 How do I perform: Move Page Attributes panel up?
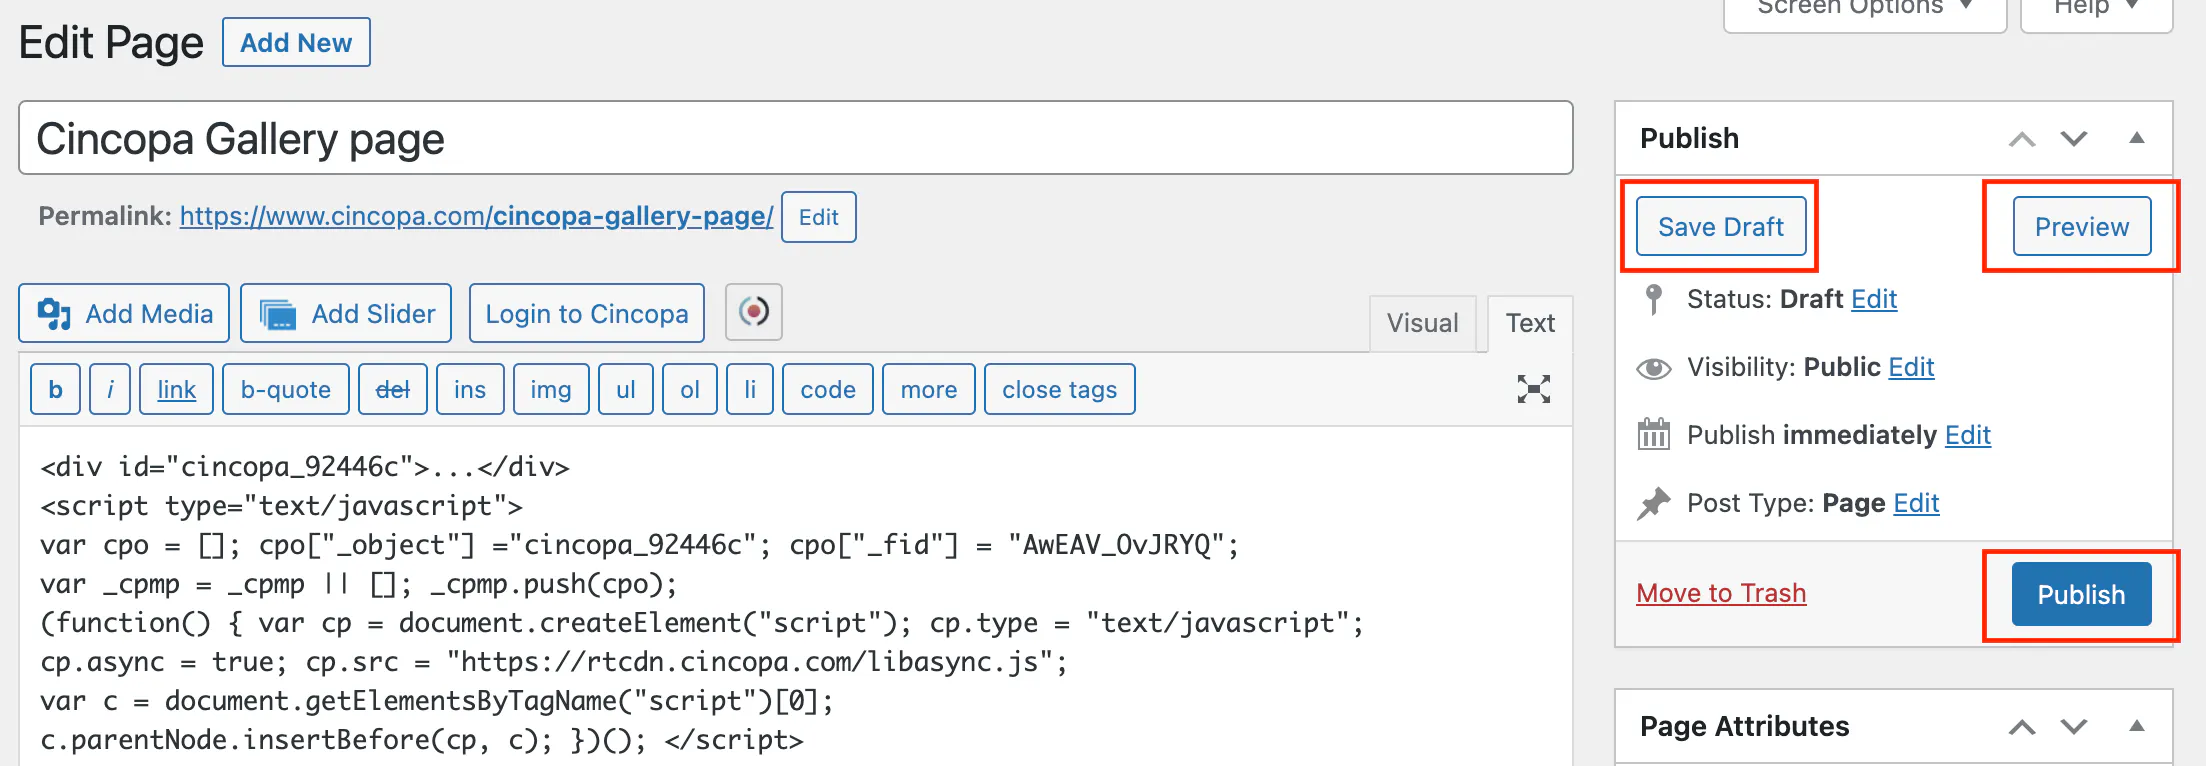[2022, 727]
